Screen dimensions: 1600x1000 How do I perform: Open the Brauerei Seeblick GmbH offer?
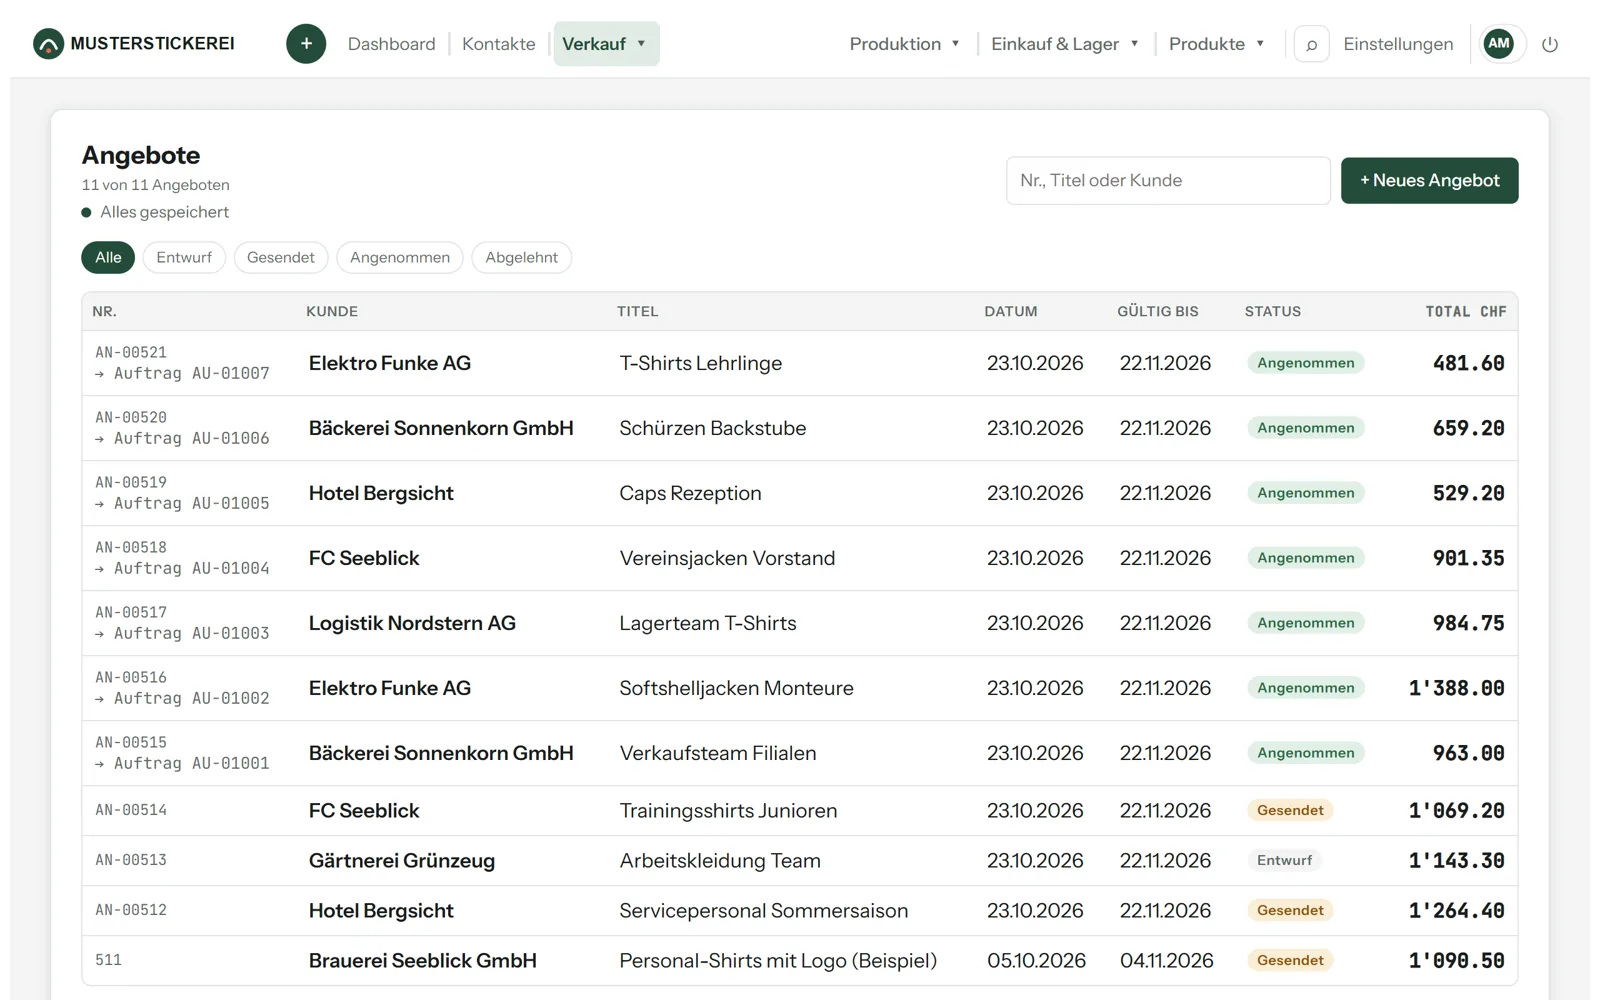422,961
